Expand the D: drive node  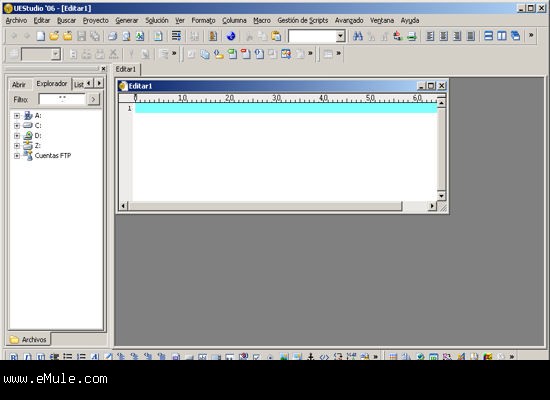[17, 135]
